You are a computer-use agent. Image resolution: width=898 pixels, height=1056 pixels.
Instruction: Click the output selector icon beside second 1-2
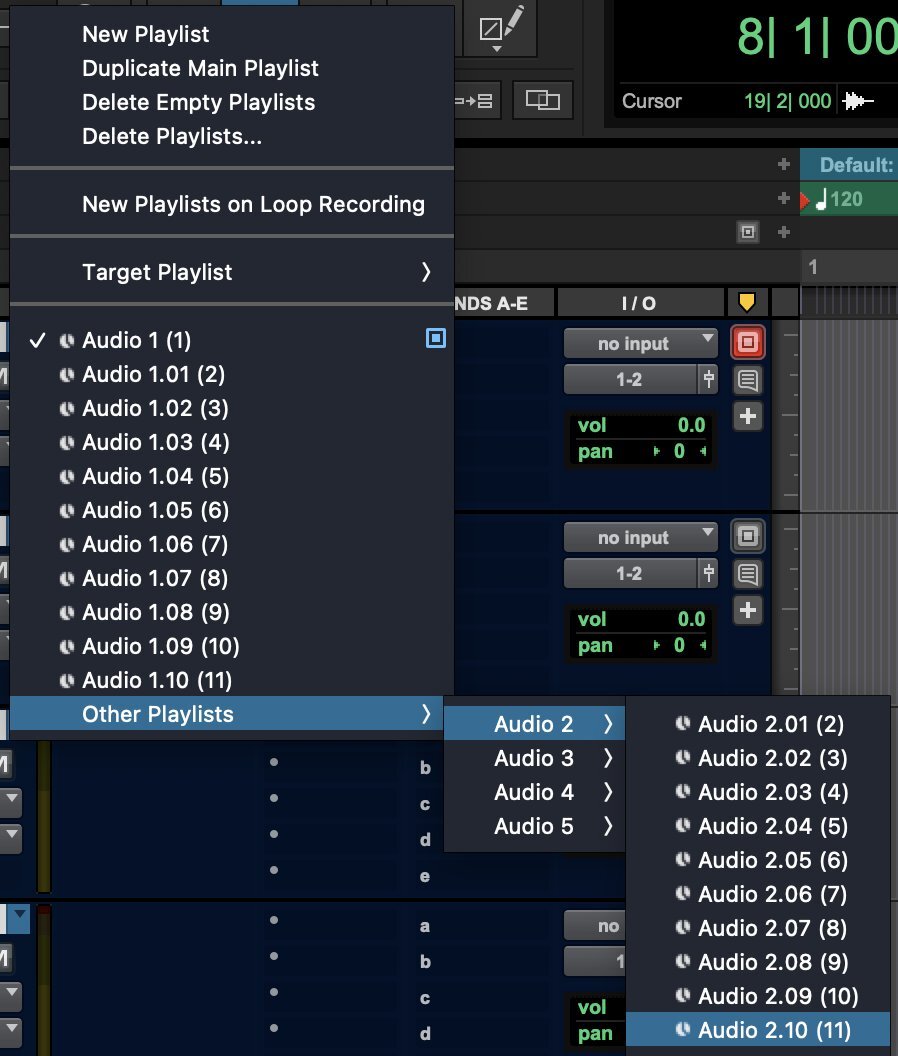point(708,573)
